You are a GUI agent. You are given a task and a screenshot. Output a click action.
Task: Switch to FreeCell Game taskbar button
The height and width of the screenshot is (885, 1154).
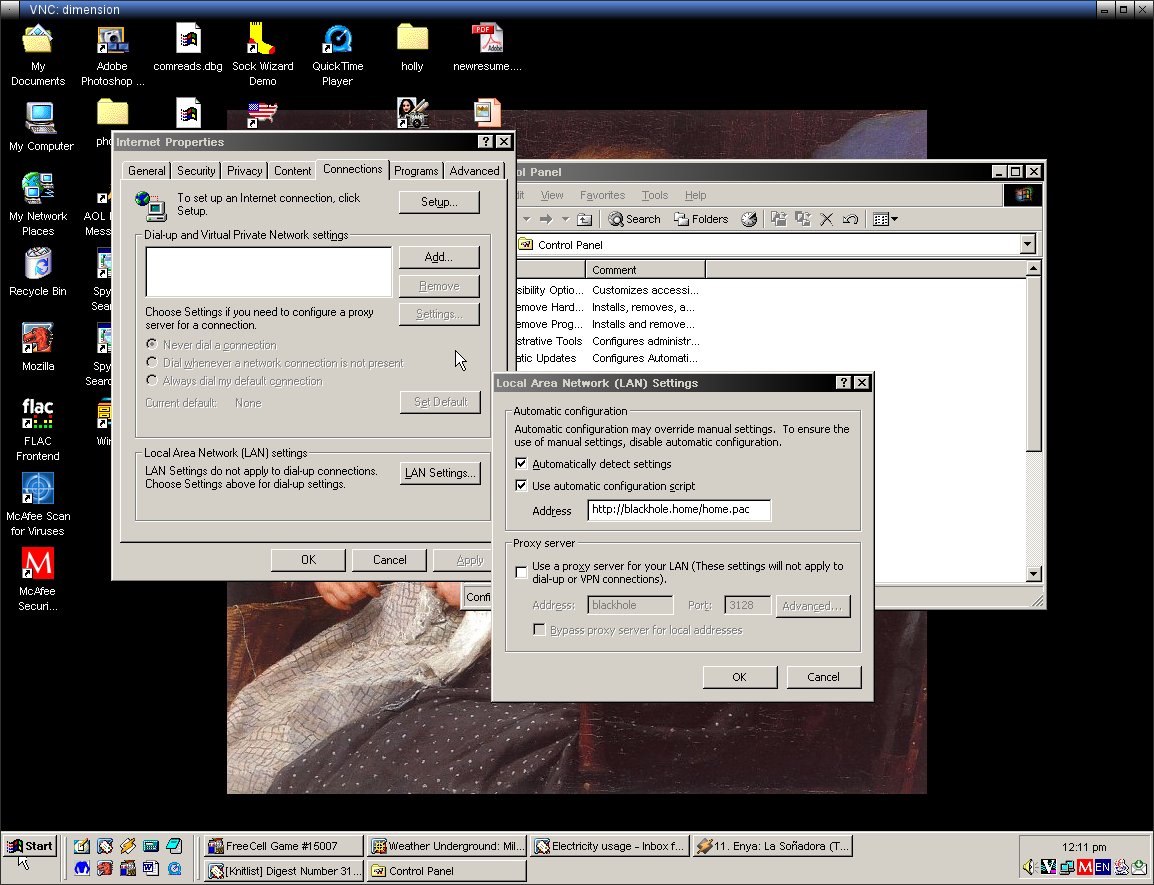(x=284, y=846)
